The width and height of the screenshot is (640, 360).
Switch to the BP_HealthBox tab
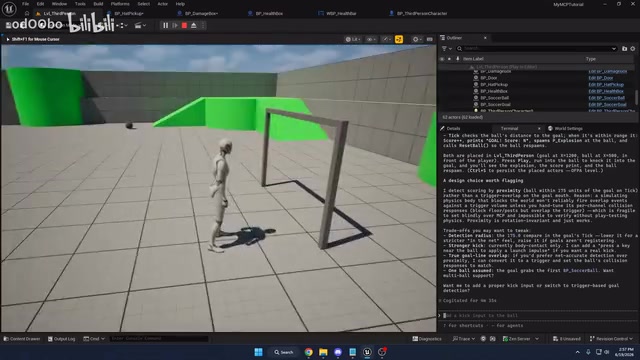click(x=269, y=13)
